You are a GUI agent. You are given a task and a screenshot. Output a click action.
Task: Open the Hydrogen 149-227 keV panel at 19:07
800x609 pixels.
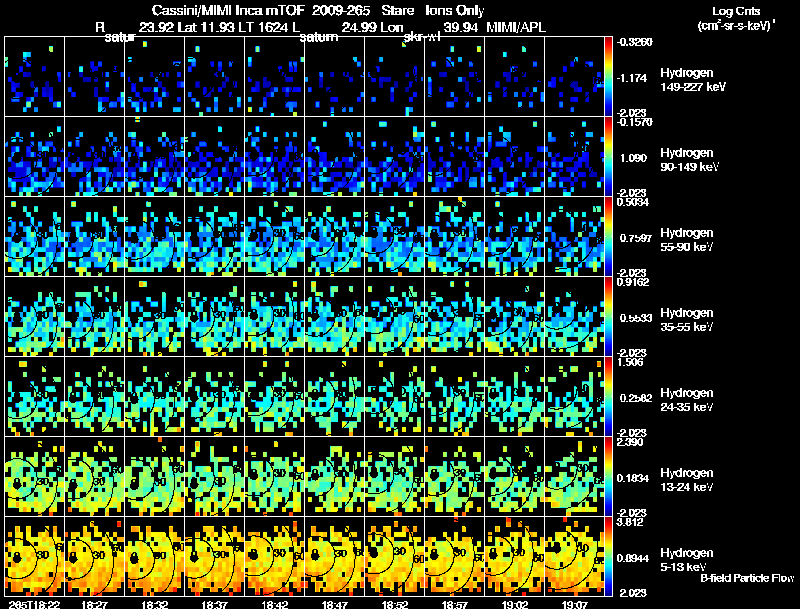coord(574,77)
